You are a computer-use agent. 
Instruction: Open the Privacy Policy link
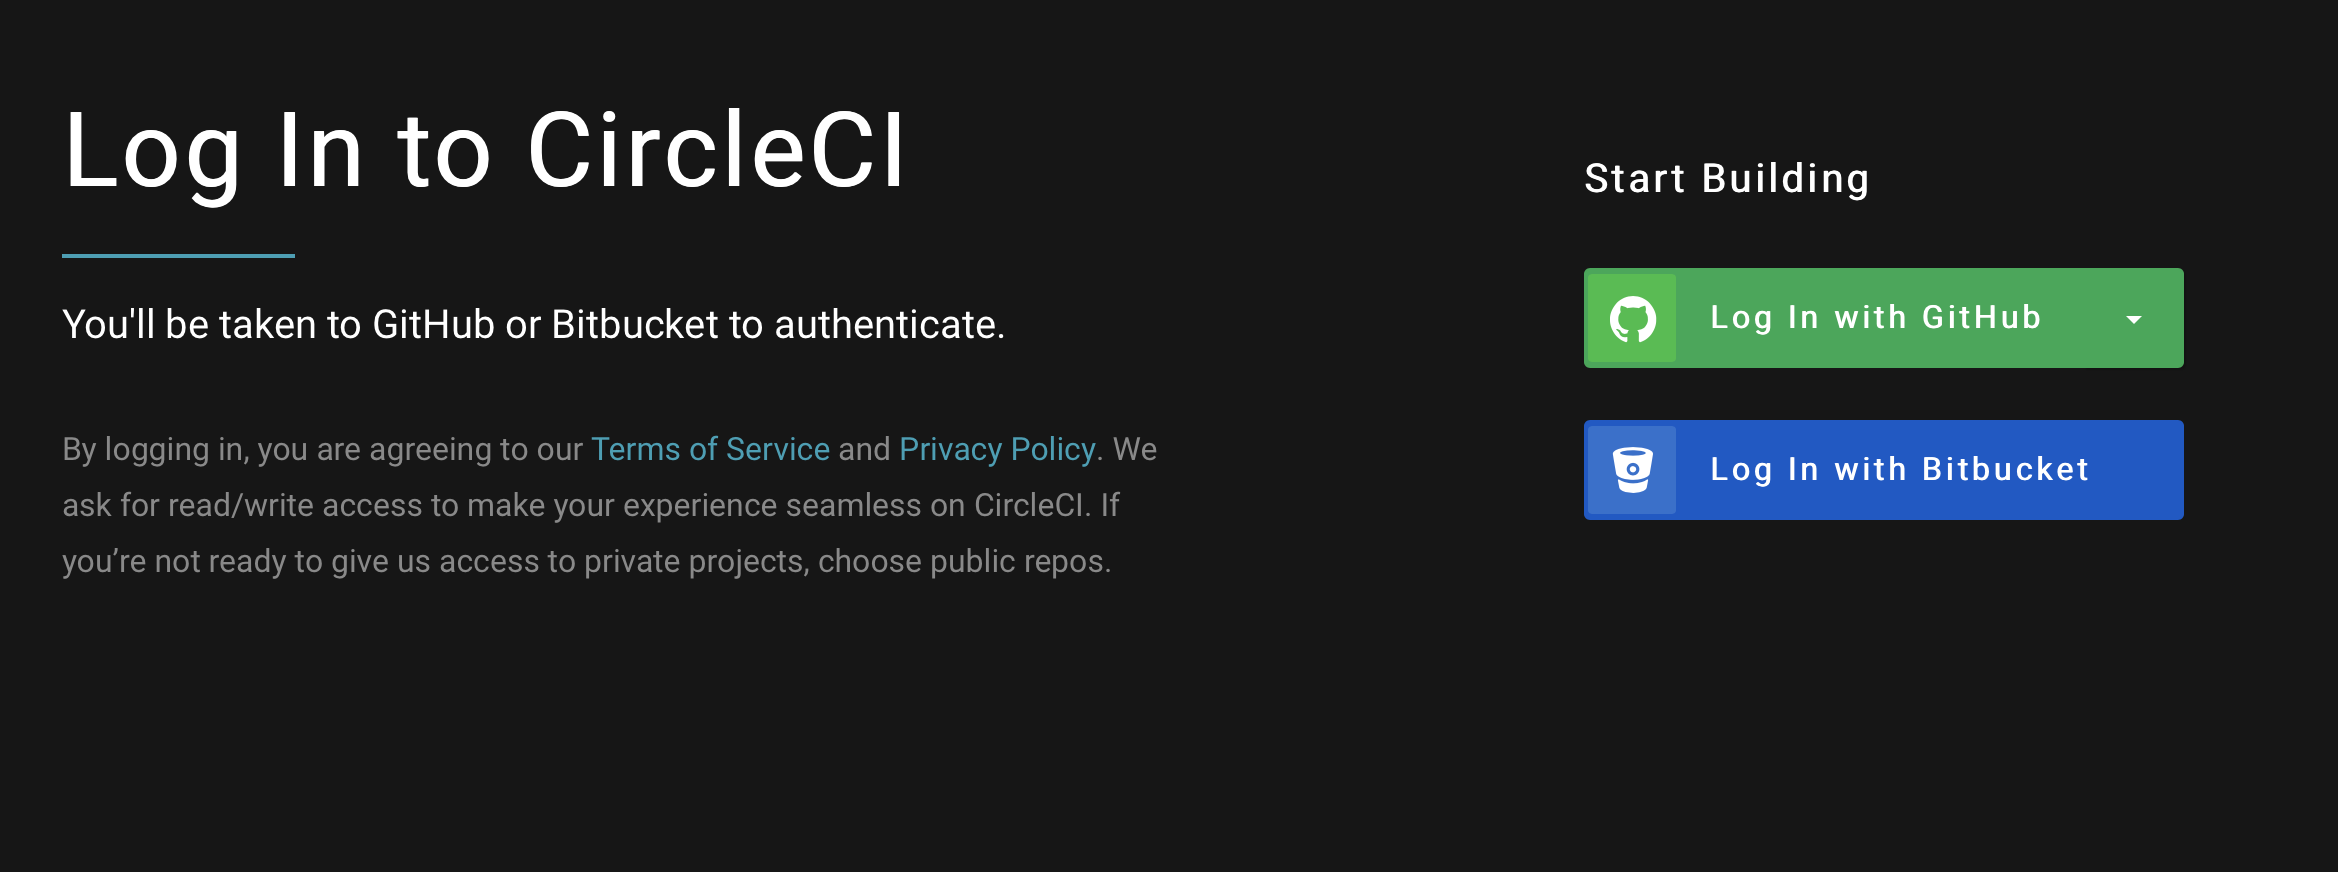(x=997, y=449)
